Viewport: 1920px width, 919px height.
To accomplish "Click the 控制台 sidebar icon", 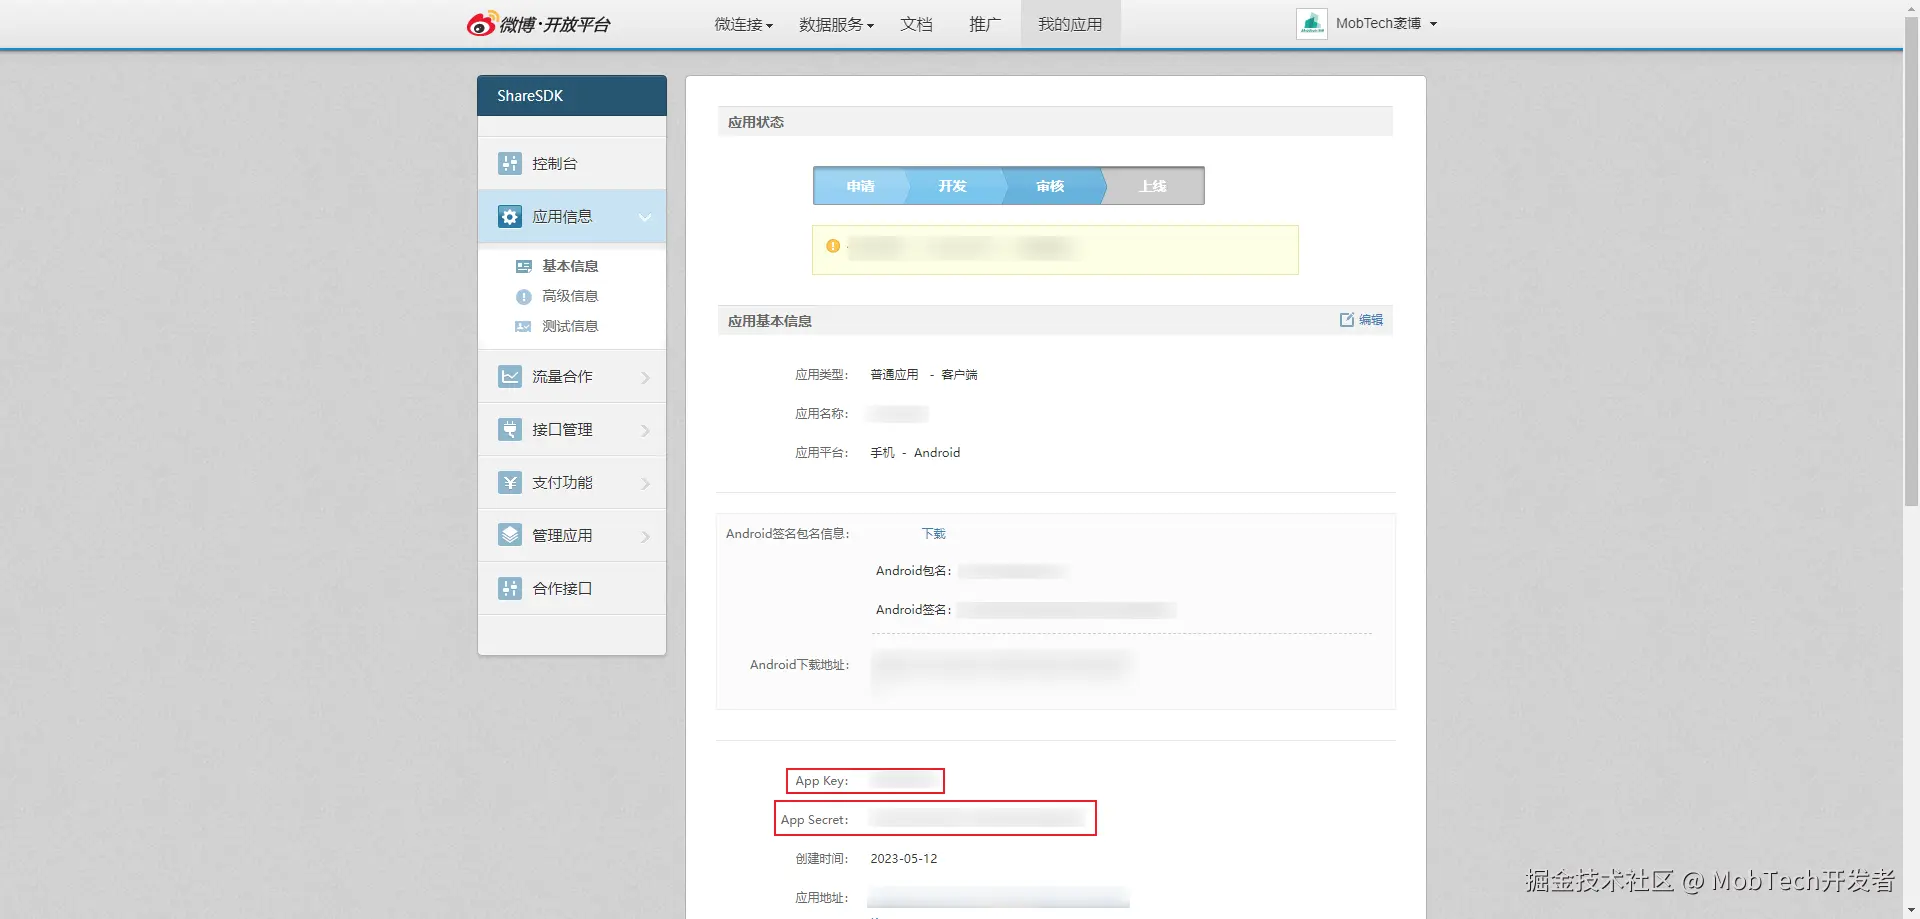I will (x=510, y=163).
